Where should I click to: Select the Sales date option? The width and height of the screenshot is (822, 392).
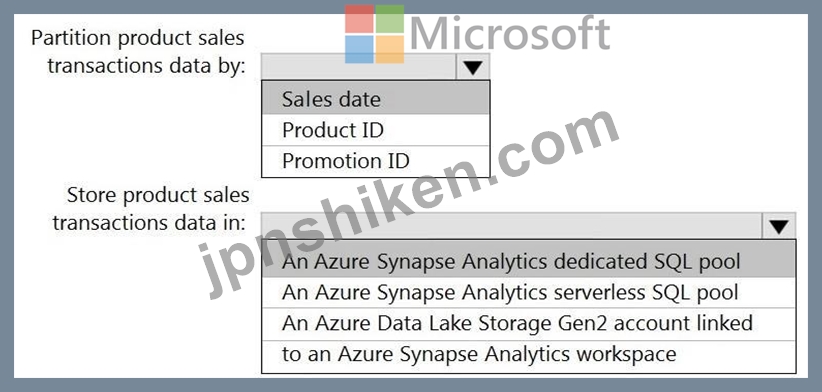pyautogui.click(x=375, y=99)
